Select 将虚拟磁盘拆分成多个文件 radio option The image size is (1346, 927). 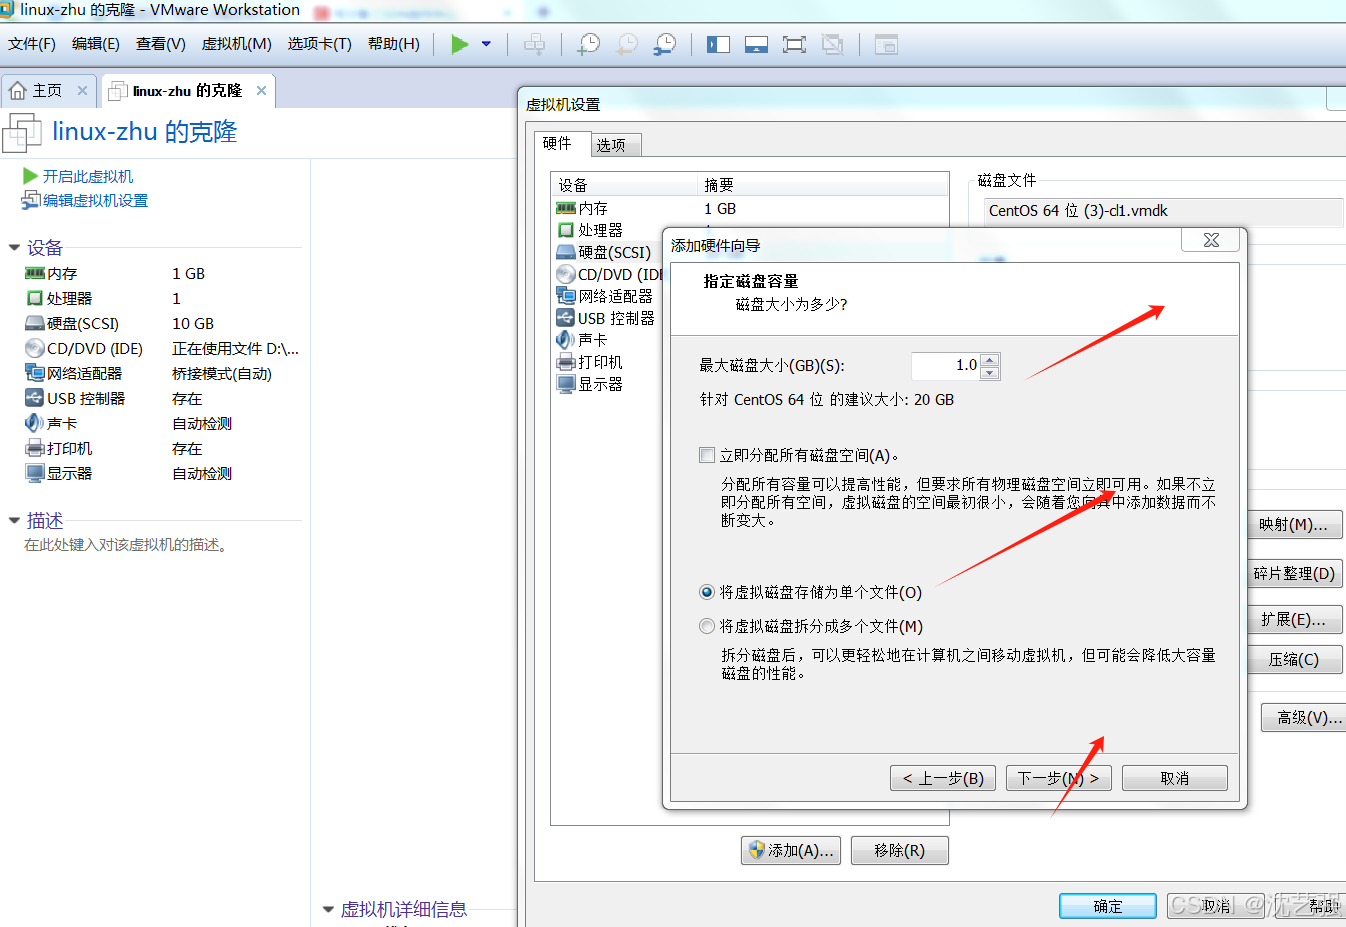[x=707, y=626]
